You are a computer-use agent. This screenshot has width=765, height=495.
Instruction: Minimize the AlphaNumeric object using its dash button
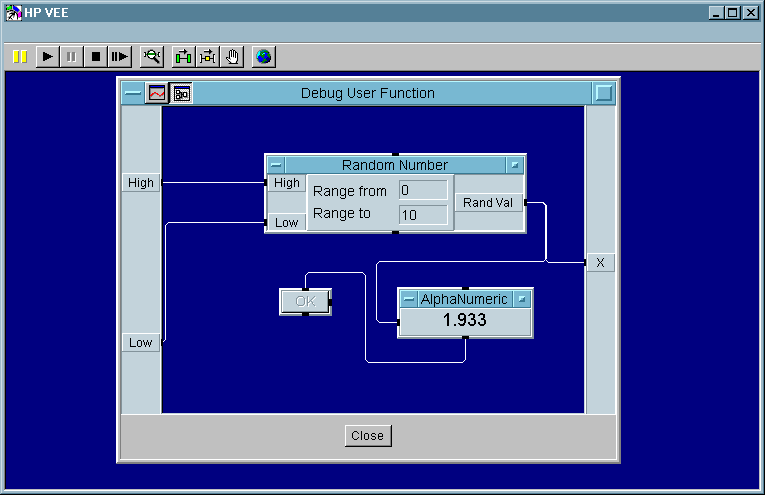[409, 299]
